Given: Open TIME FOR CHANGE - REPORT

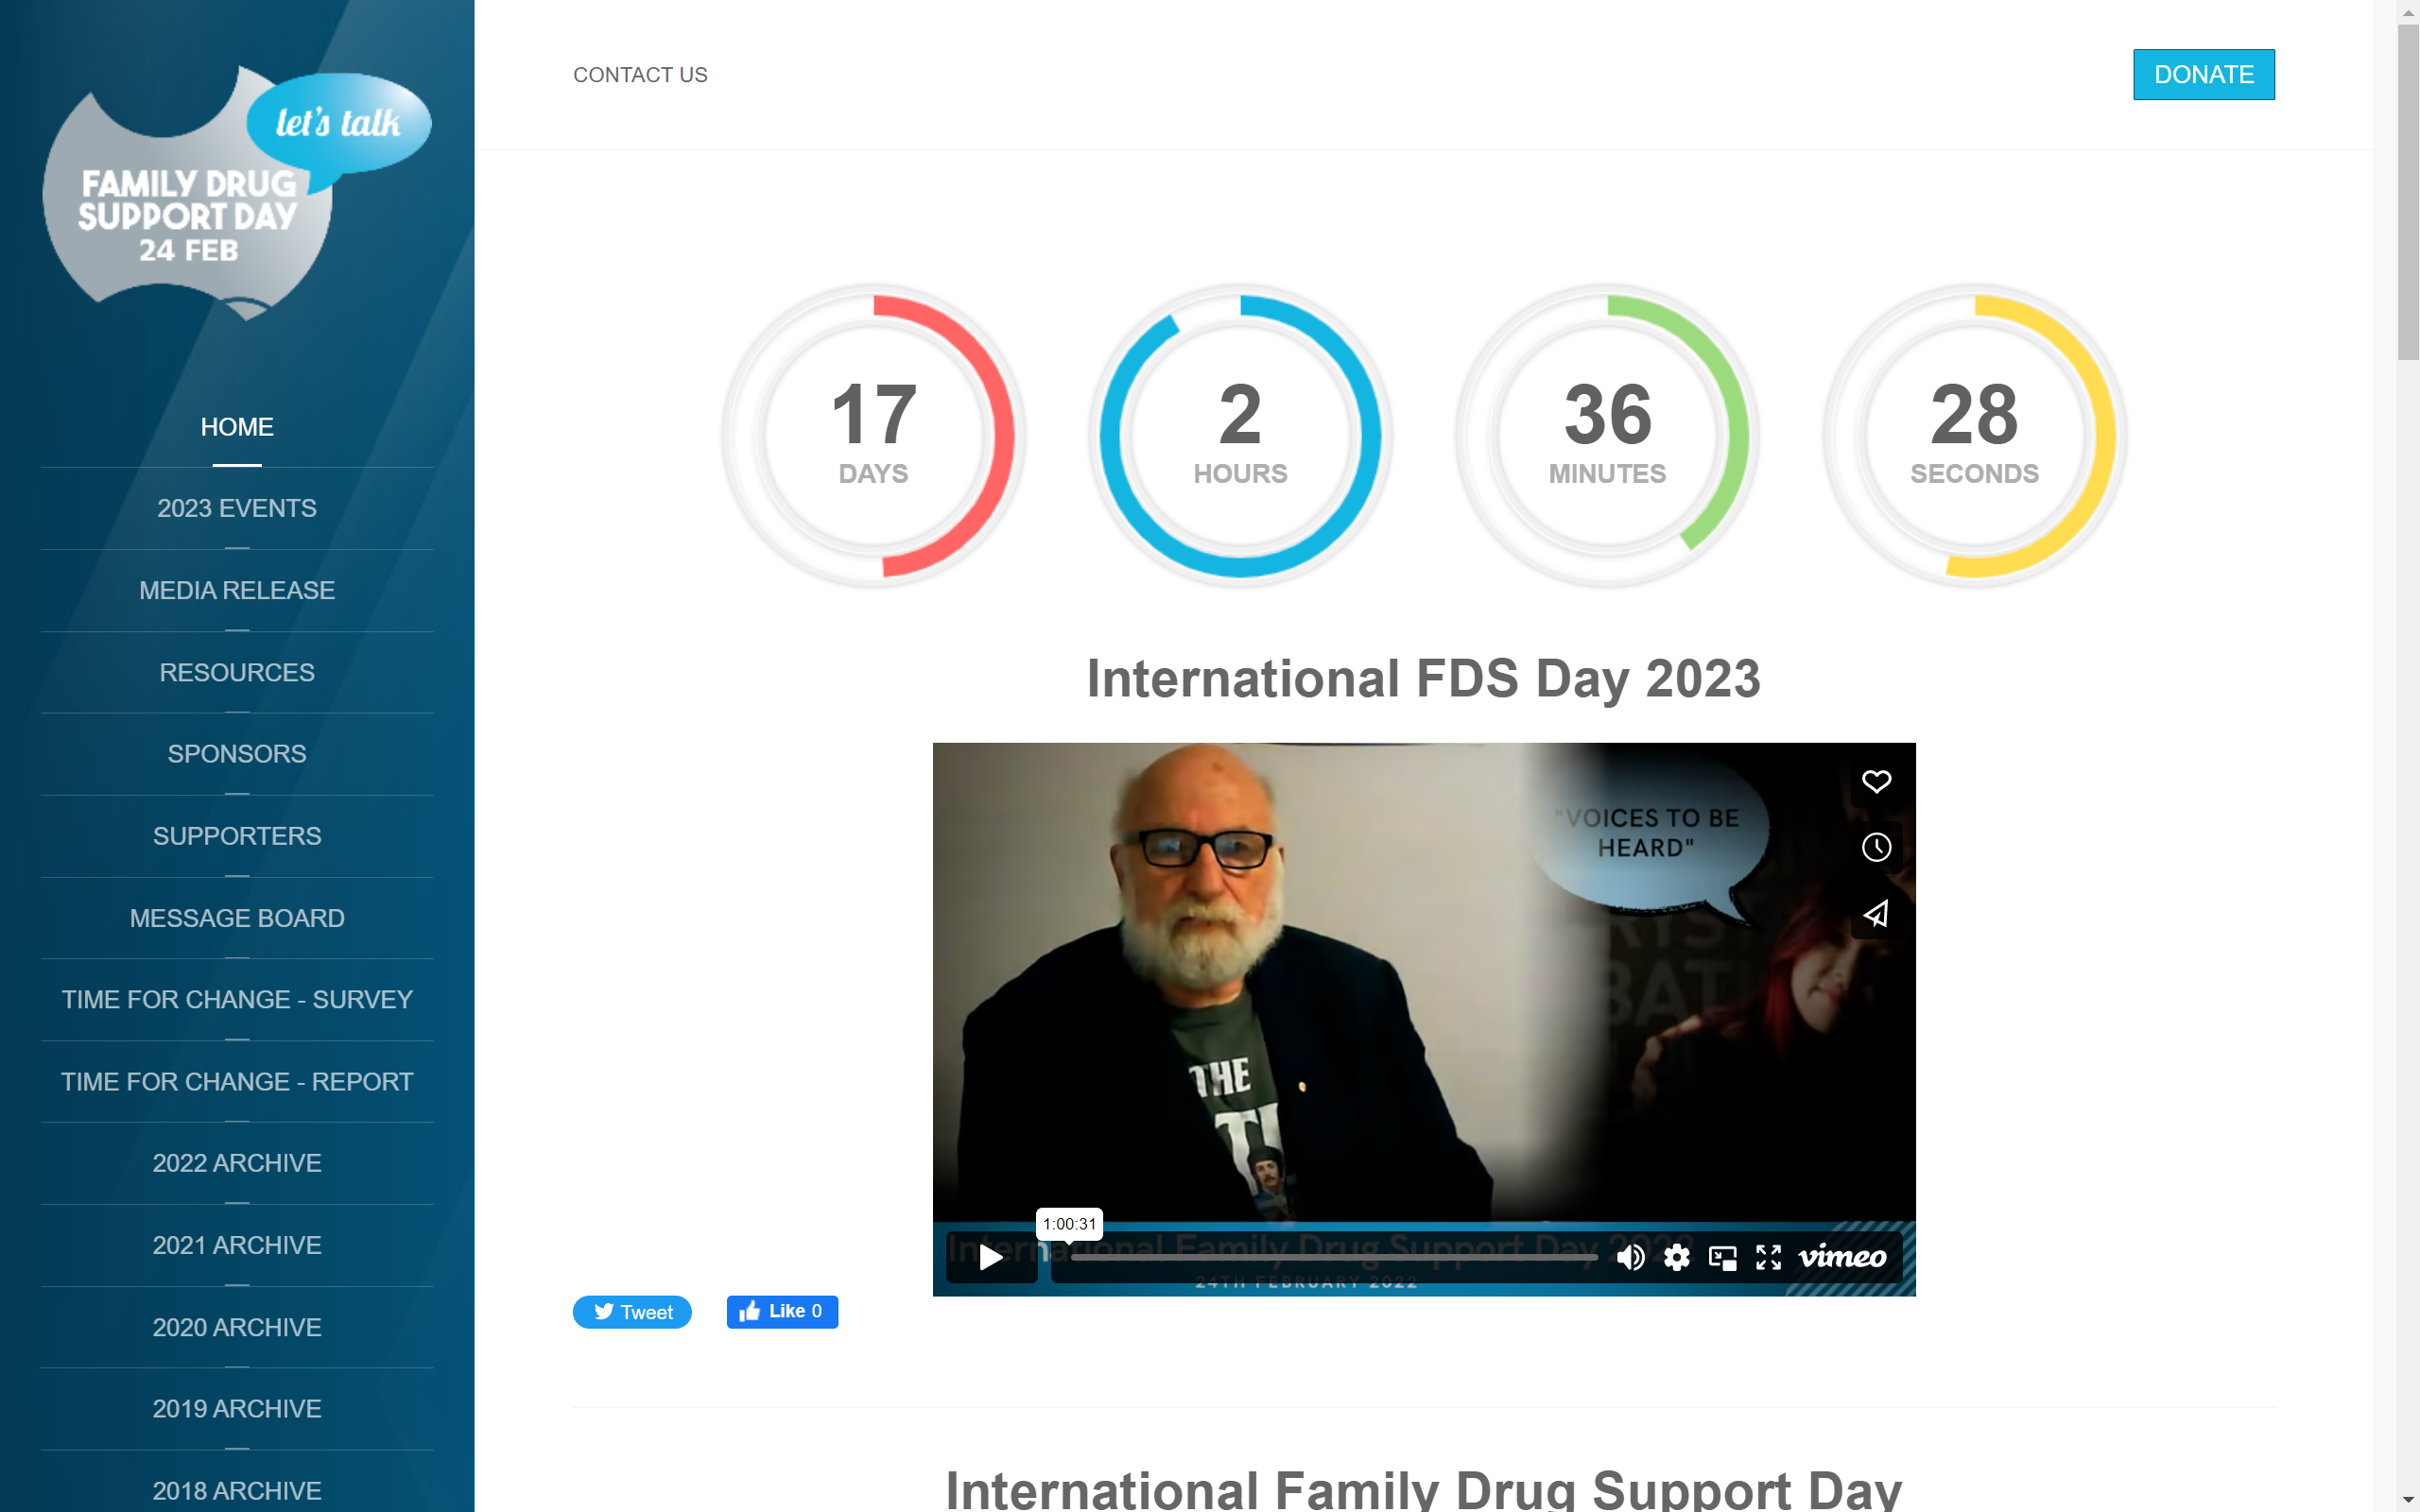Looking at the screenshot, I should (x=237, y=1082).
